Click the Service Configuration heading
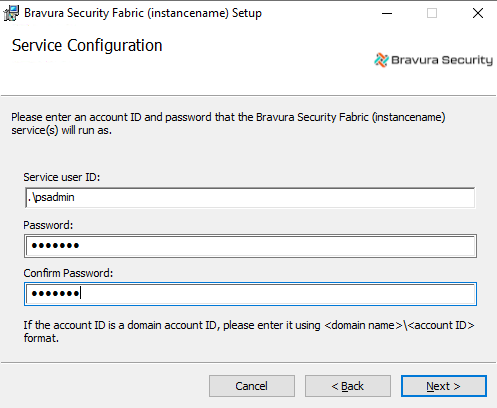 (87, 45)
